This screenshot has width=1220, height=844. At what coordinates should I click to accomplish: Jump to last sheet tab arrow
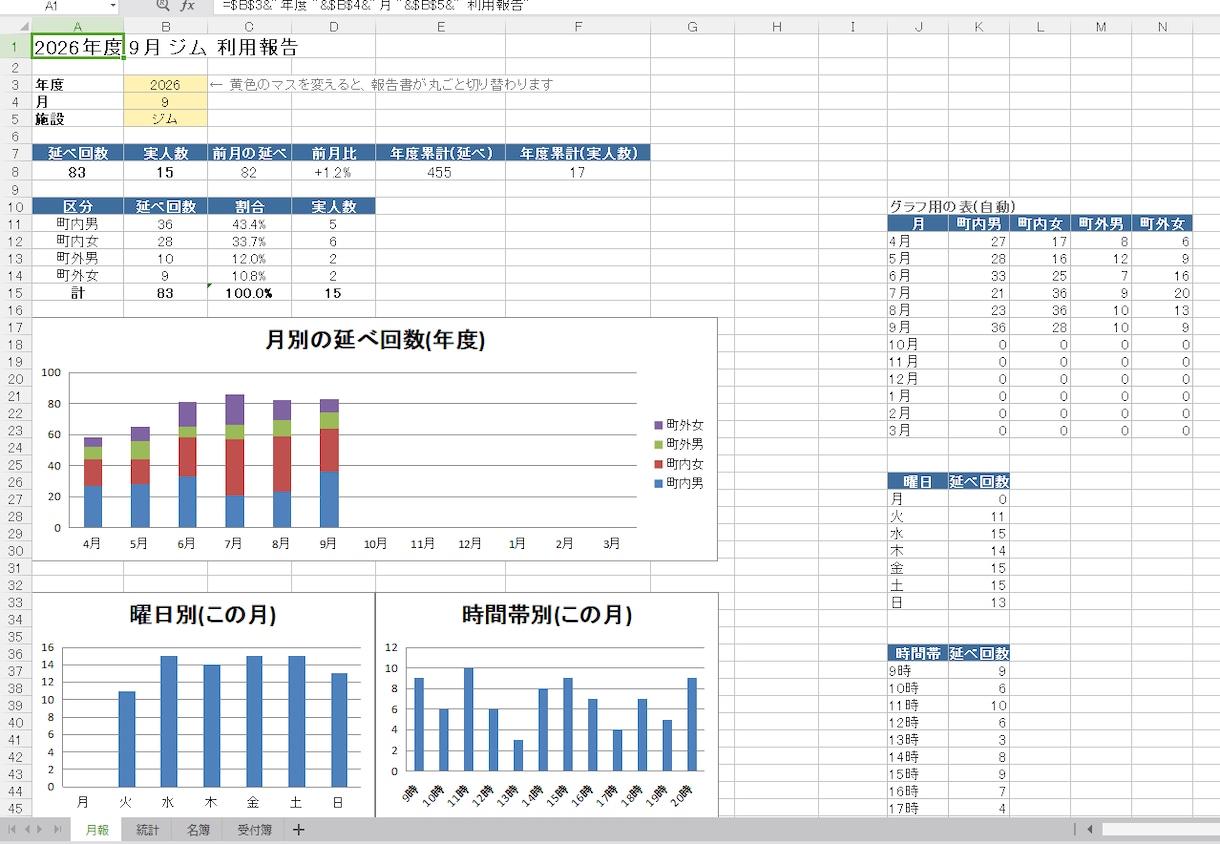pos(57,830)
